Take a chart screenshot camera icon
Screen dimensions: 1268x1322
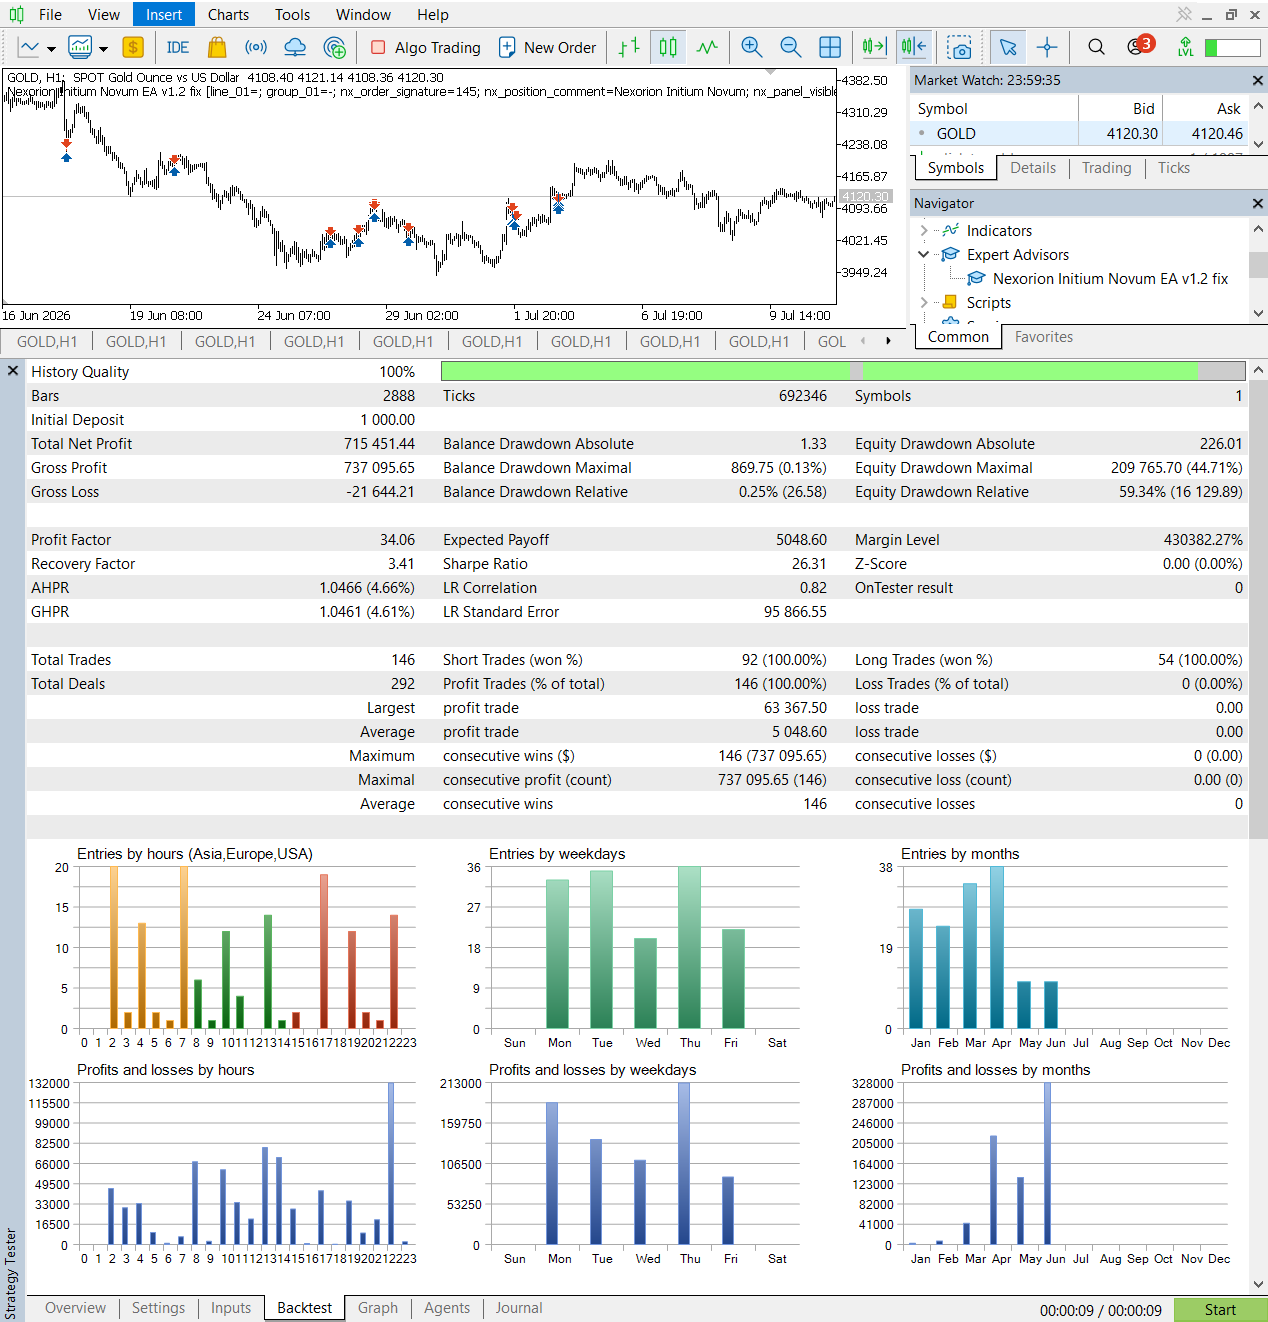pyautogui.click(x=959, y=47)
